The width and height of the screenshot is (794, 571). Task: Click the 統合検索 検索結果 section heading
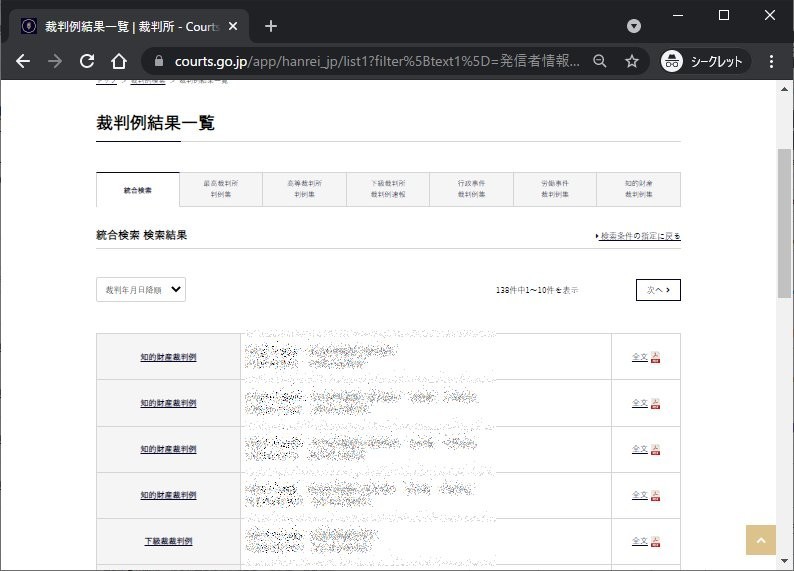point(141,235)
